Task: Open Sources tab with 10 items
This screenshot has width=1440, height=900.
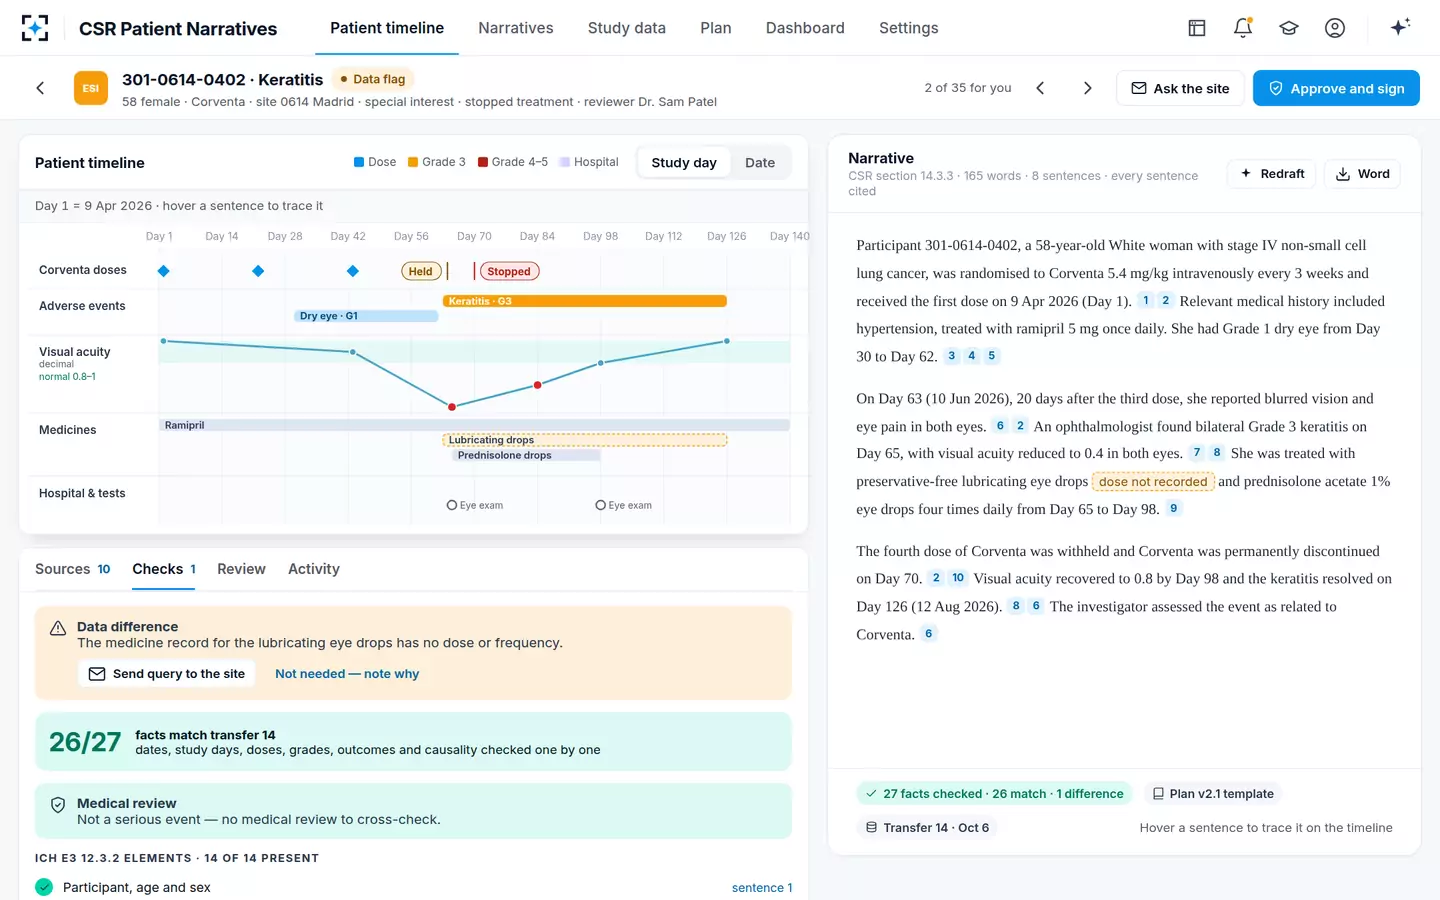Action: tap(73, 569)
